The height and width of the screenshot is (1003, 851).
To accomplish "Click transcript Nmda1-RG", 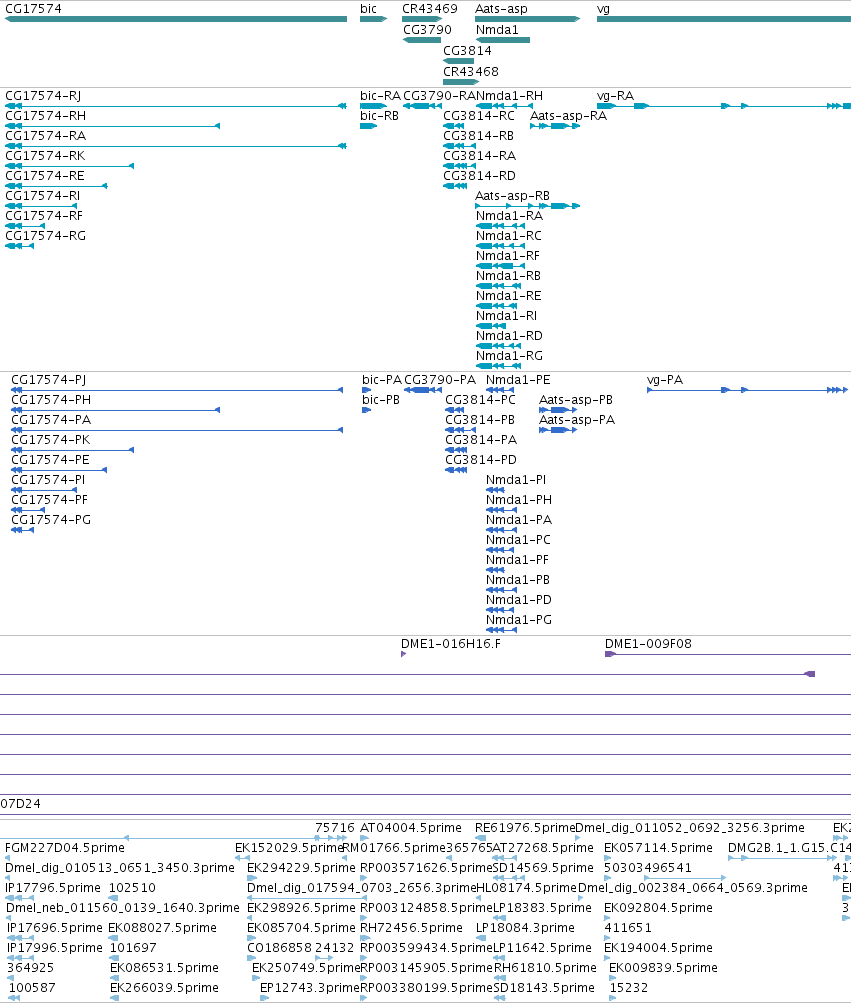I will pyautogui.click(x=498, y=366).
